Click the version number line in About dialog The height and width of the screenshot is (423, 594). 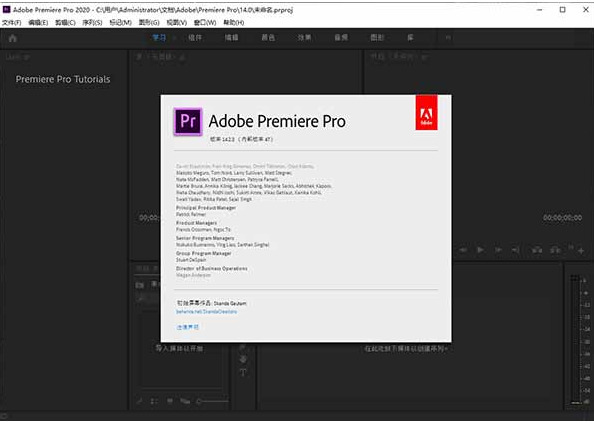pyautogui.click(x=242, y=139)
